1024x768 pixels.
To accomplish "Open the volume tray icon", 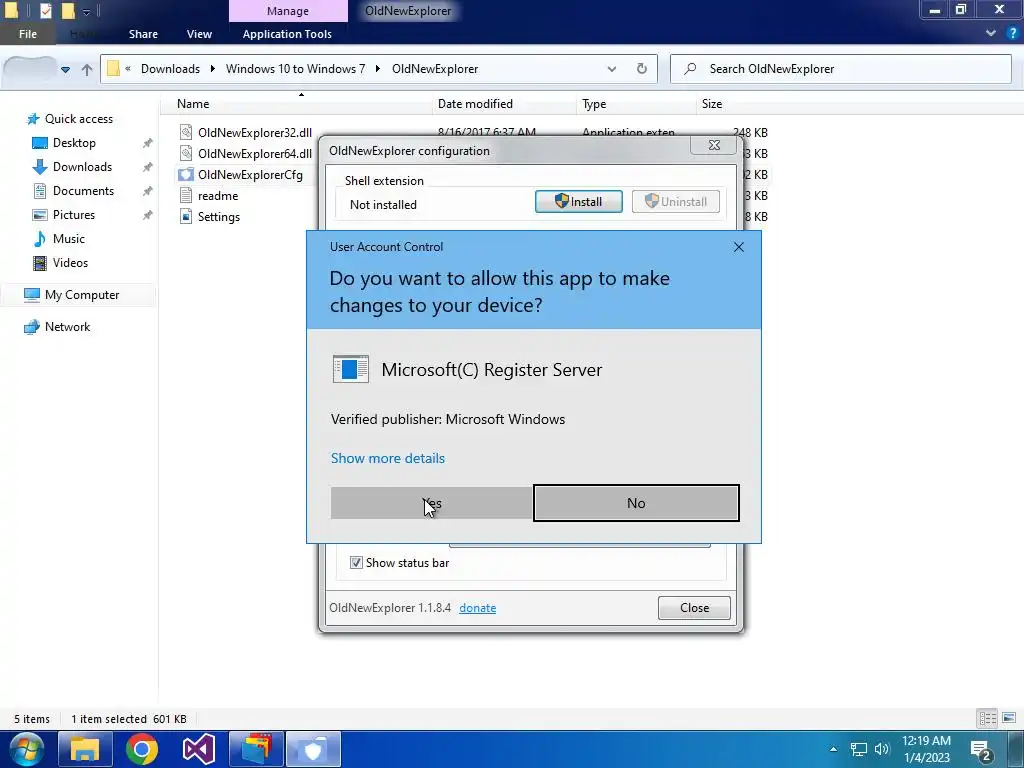I will click(x=882, y=749).
